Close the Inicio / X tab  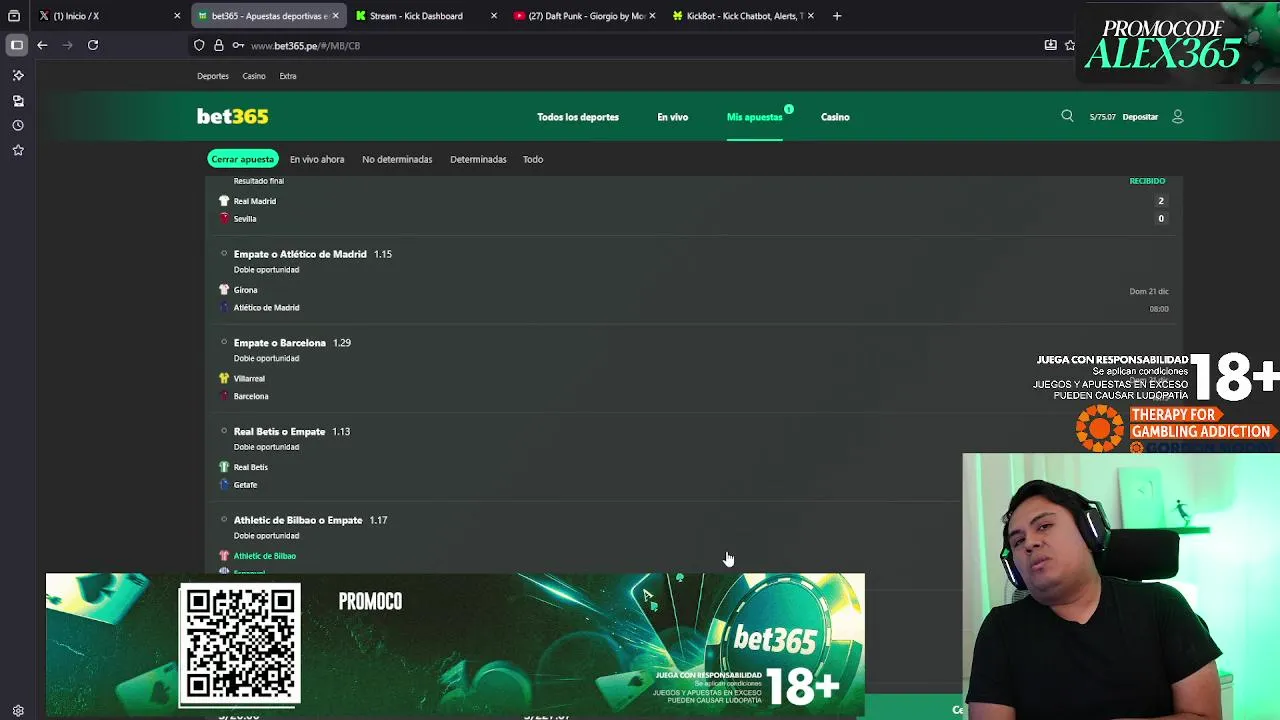tap(178, 16)
